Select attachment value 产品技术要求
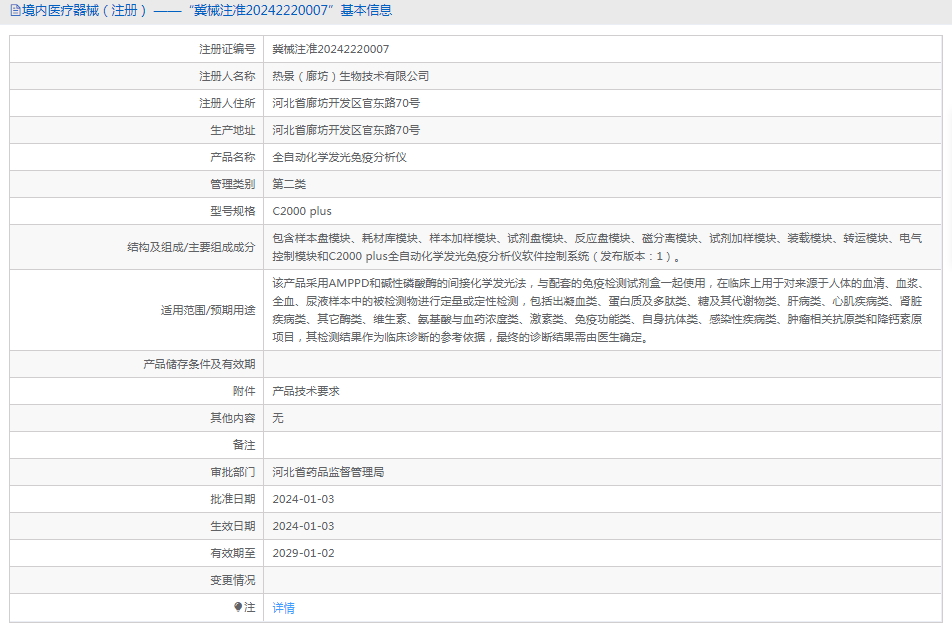 pos(306,391)
